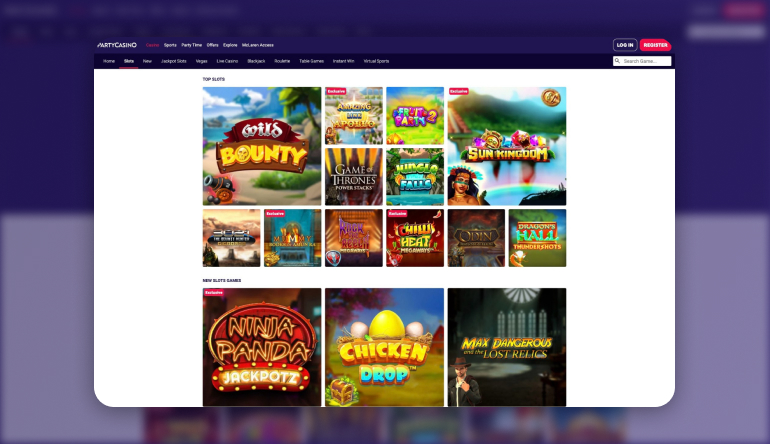The image size is (770, 444).
Task: Open Max Dangerous Lost Relics slot
Action: [x=507, y=347]
